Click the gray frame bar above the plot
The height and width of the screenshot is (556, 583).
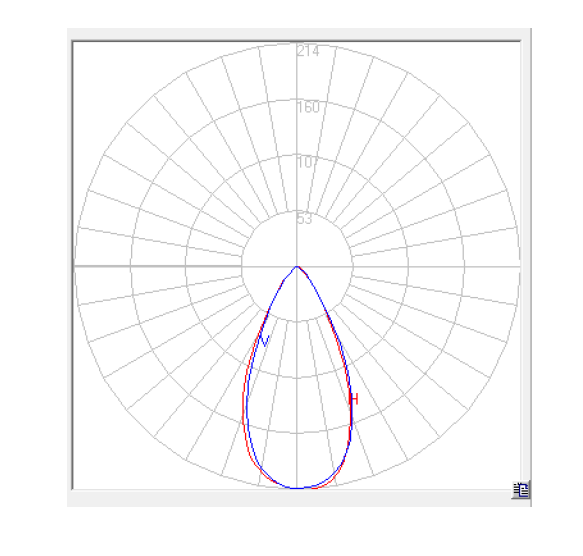pyautogui.click(x=299, y=34)
